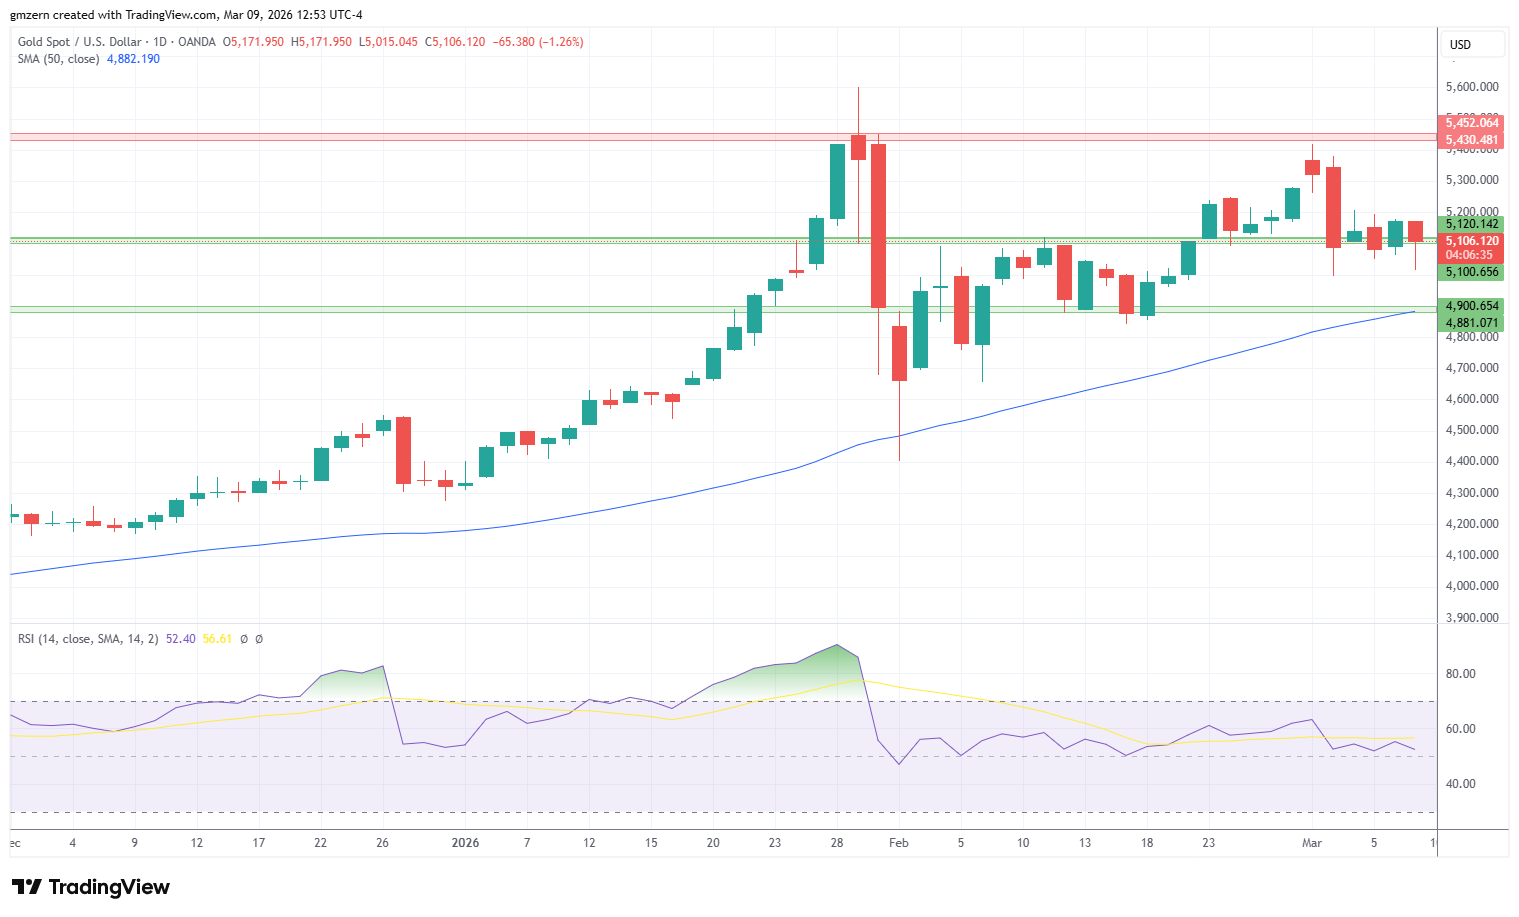Click the purple RSI value 52.40
Image resolution: width=1519 pixels, height=917 pixels.
[181, 639]
